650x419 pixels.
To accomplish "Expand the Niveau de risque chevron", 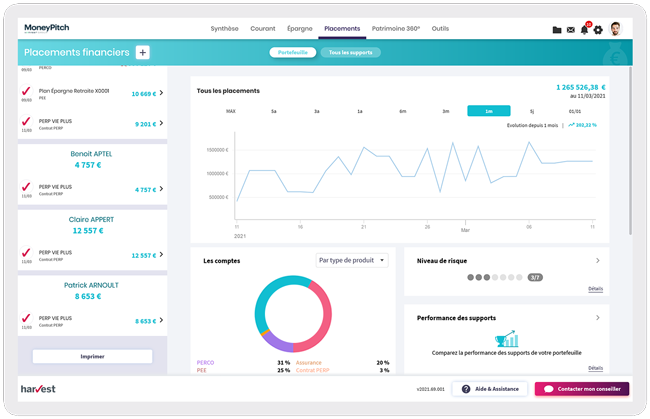I will point(597,260).
